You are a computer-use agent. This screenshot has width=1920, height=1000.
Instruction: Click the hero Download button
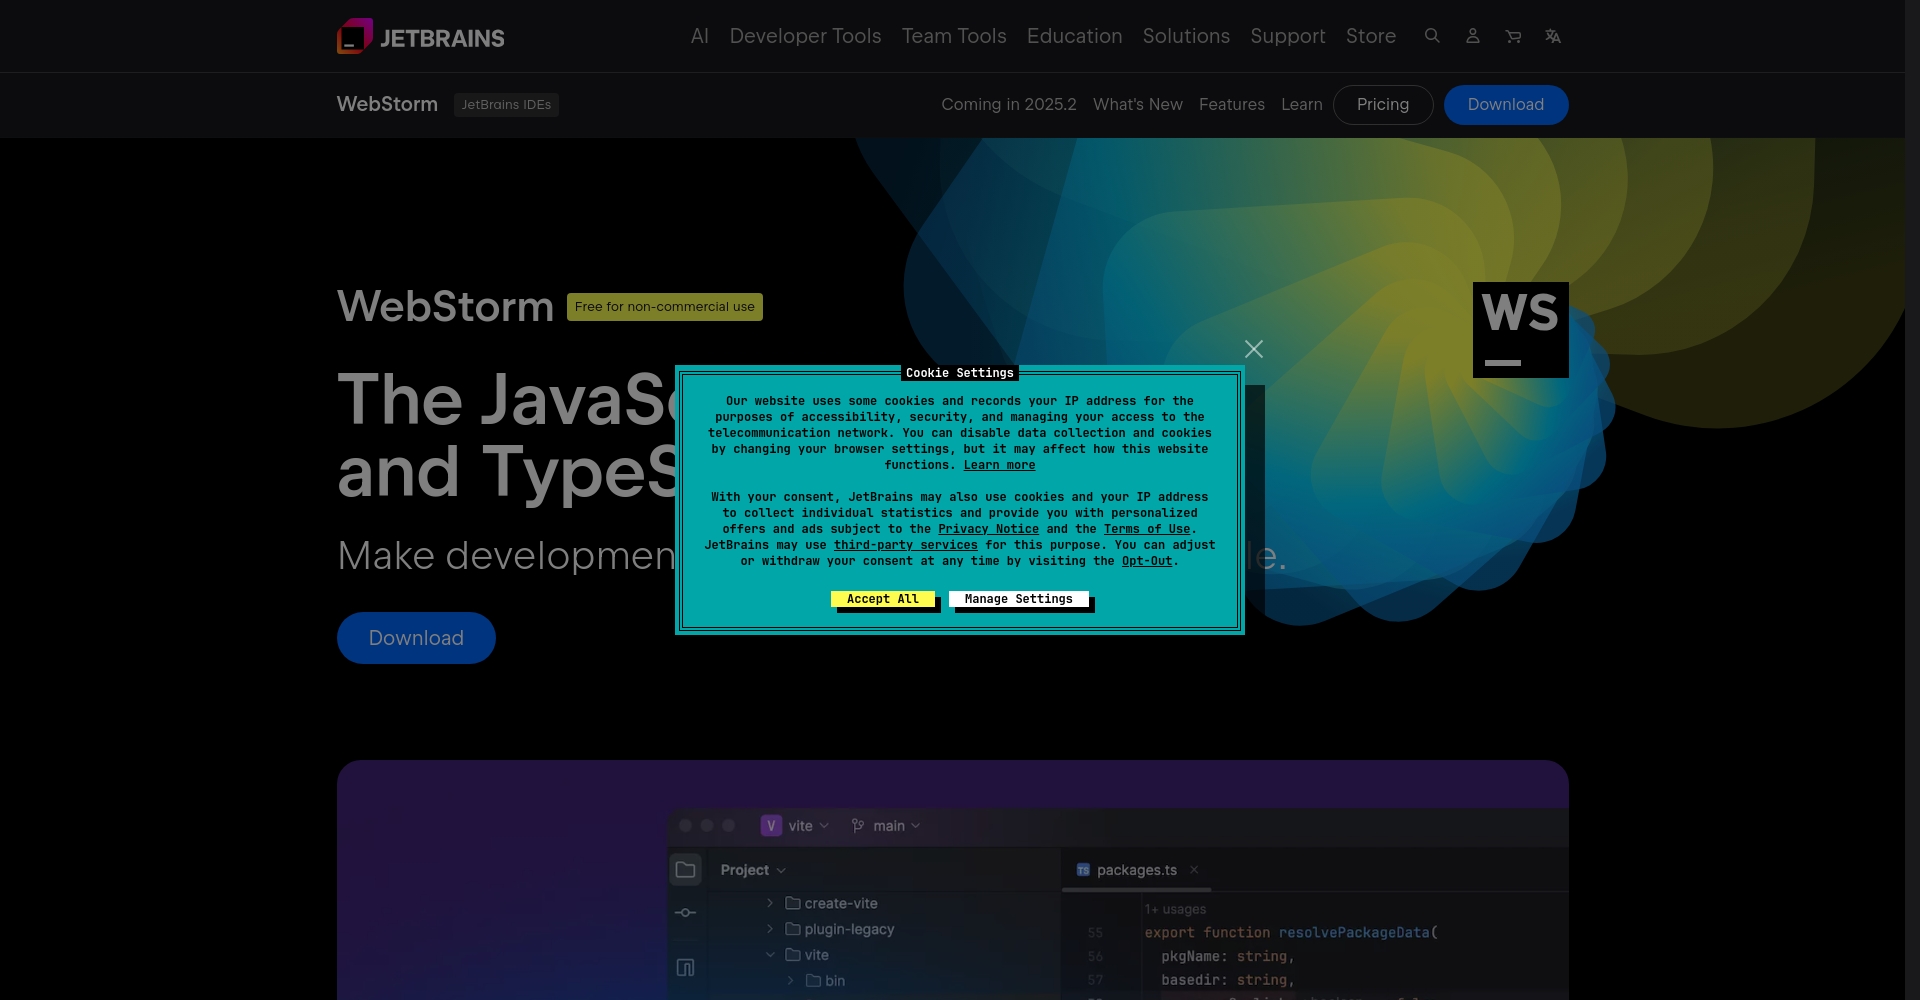416,638
